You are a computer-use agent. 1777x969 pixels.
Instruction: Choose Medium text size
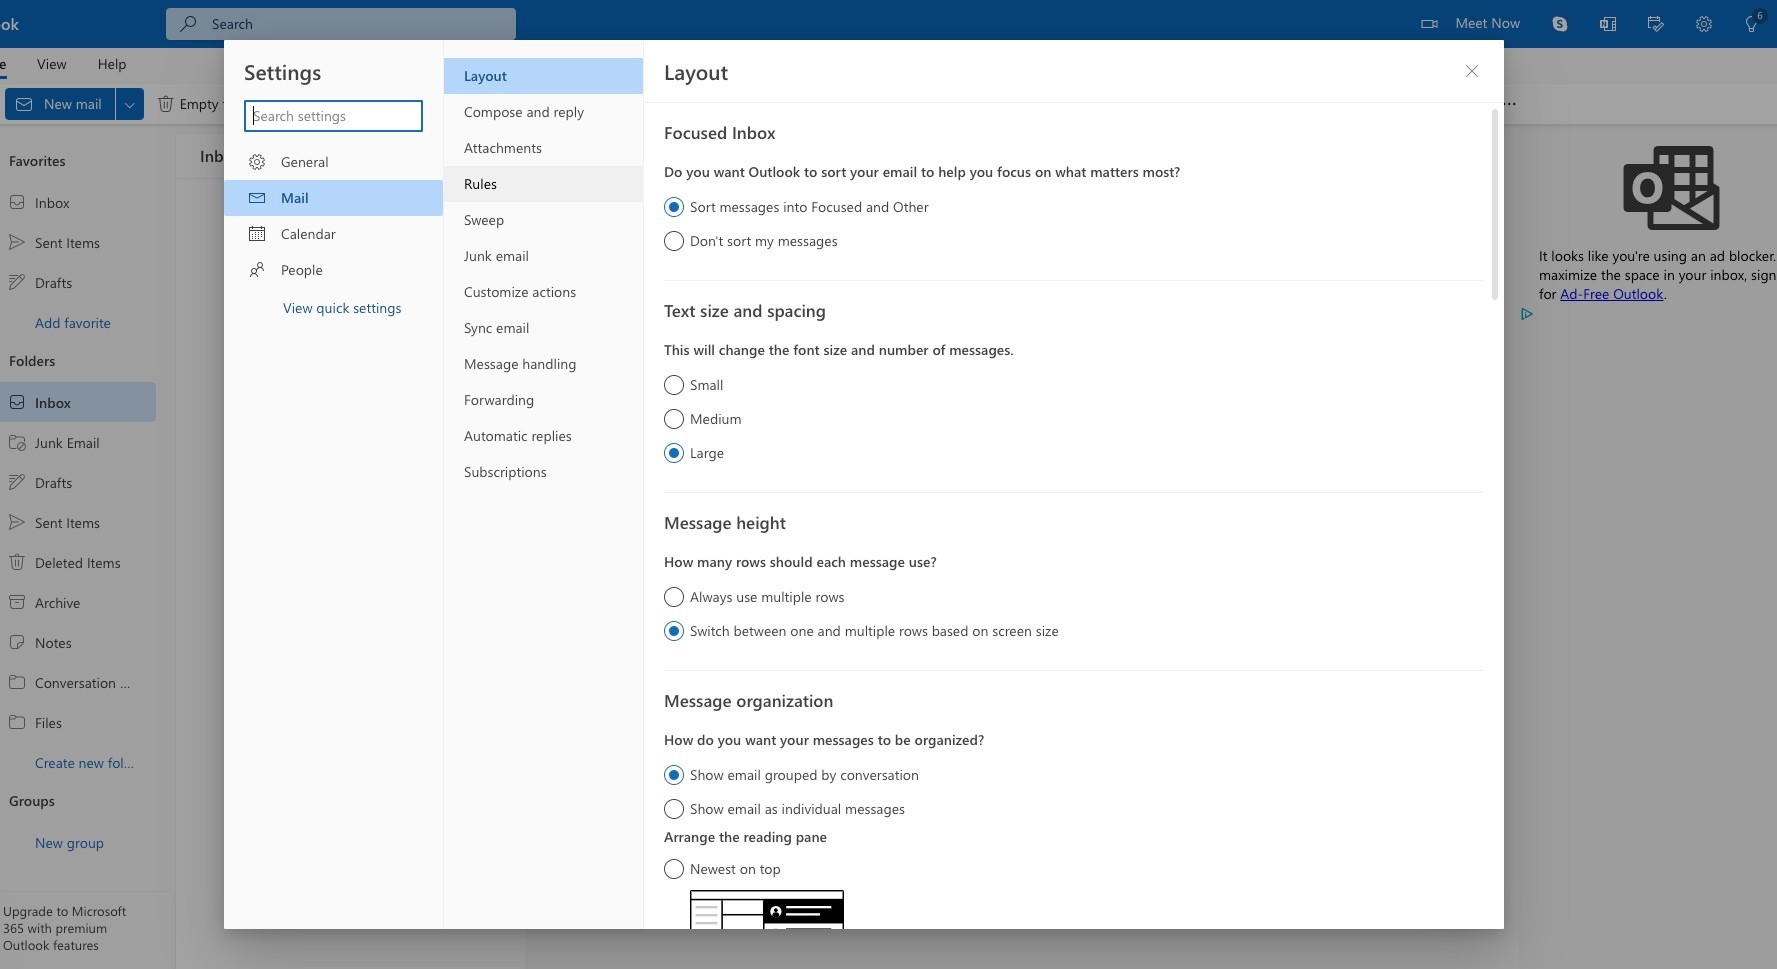(x=674, y=419)
